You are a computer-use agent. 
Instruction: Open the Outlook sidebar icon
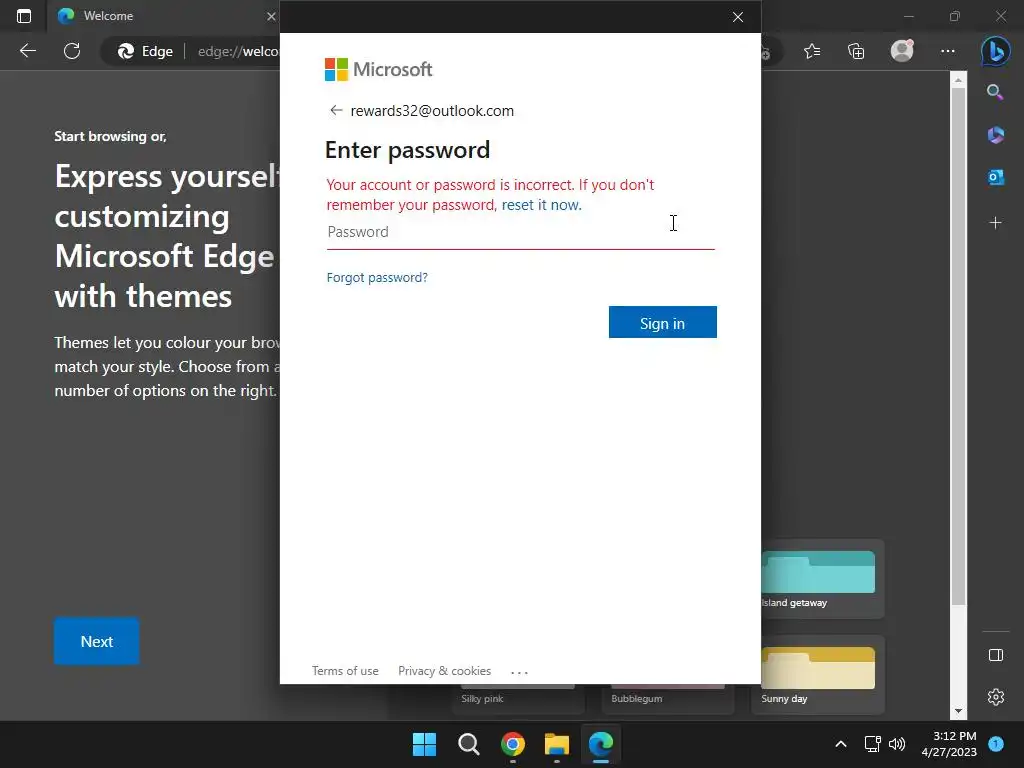coord(995,177)
